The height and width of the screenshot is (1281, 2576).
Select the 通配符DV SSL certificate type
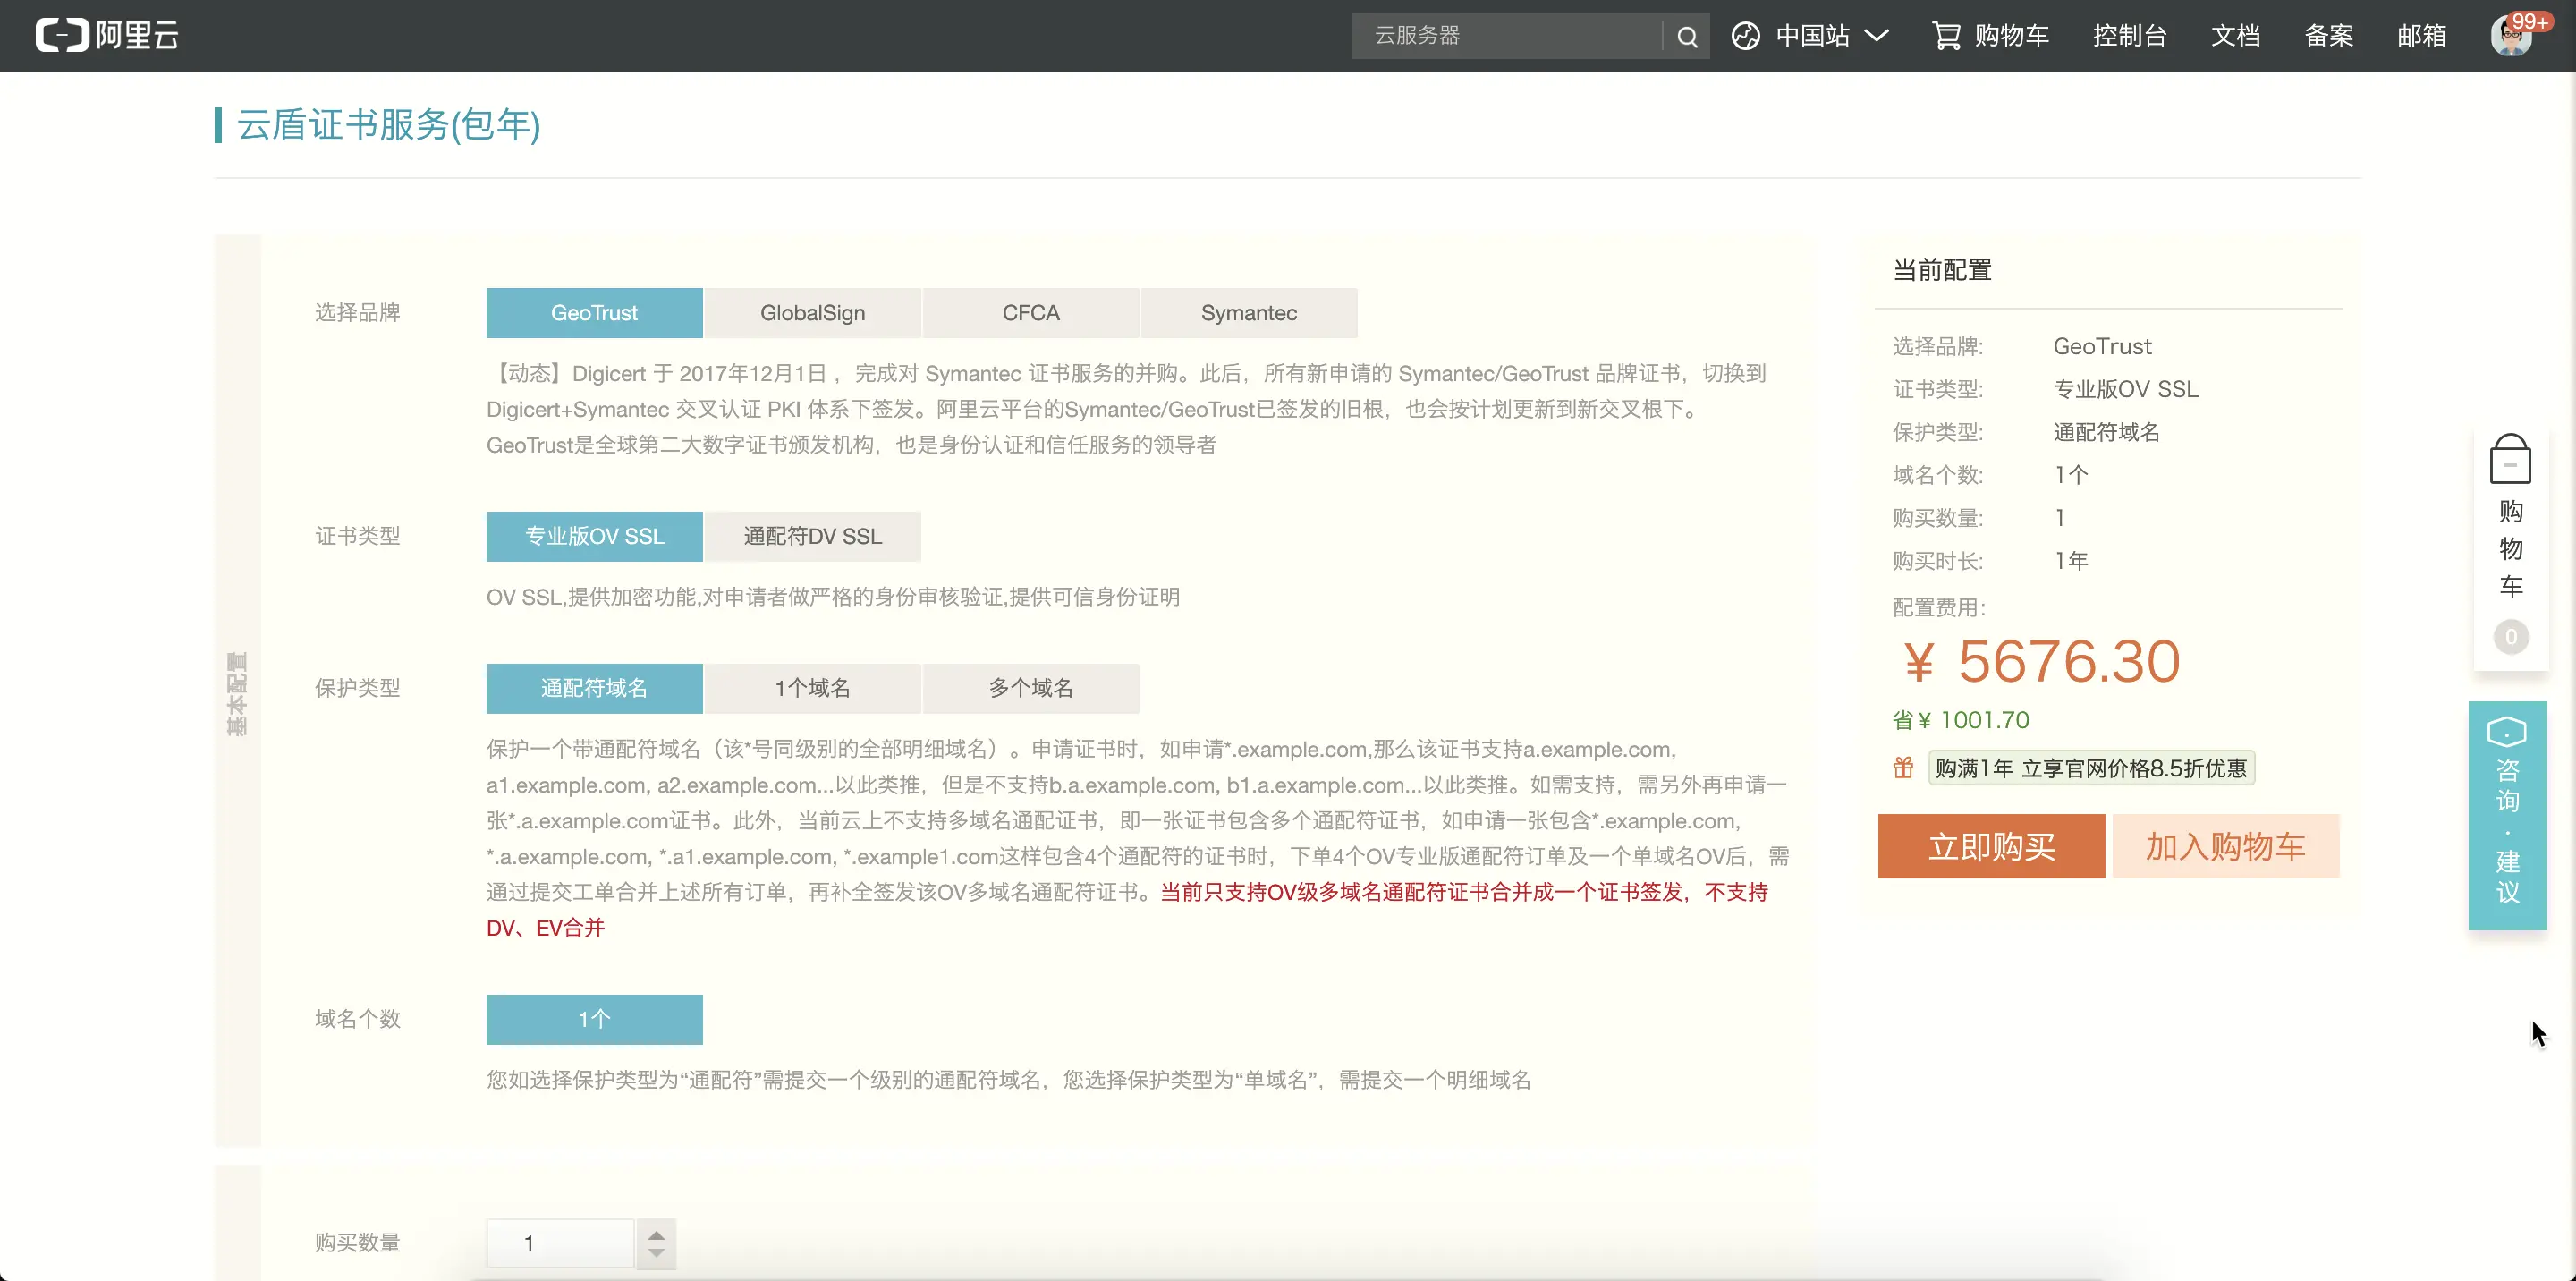pyautogui.click(x=812, y=536)
